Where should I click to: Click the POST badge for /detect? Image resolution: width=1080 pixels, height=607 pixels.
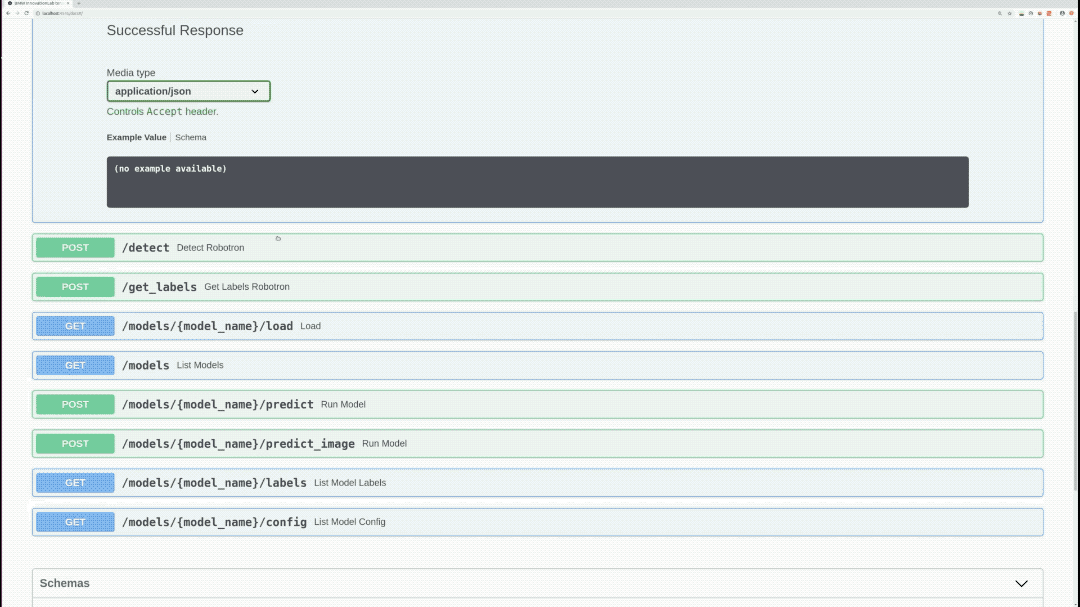pos(75,247)
